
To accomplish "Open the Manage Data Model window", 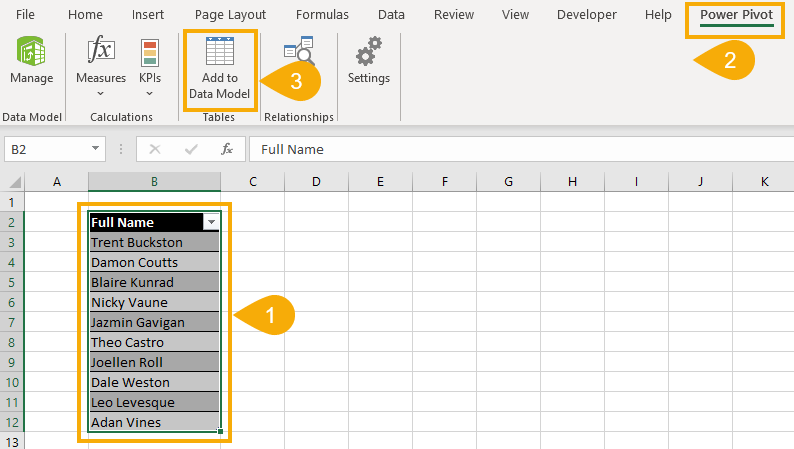I will [x=31, y=60].
